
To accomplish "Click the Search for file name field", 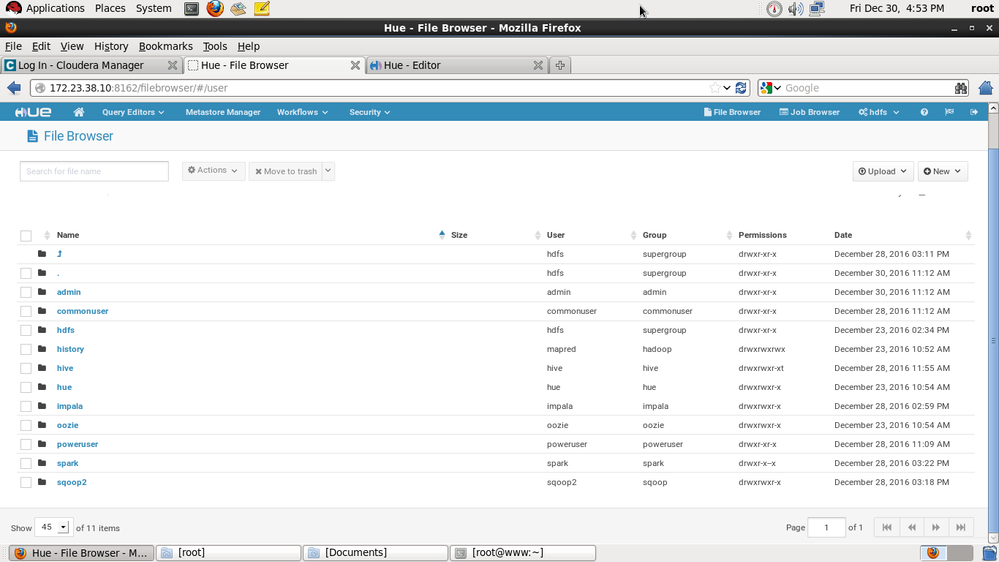I will [x=94, y=171].
